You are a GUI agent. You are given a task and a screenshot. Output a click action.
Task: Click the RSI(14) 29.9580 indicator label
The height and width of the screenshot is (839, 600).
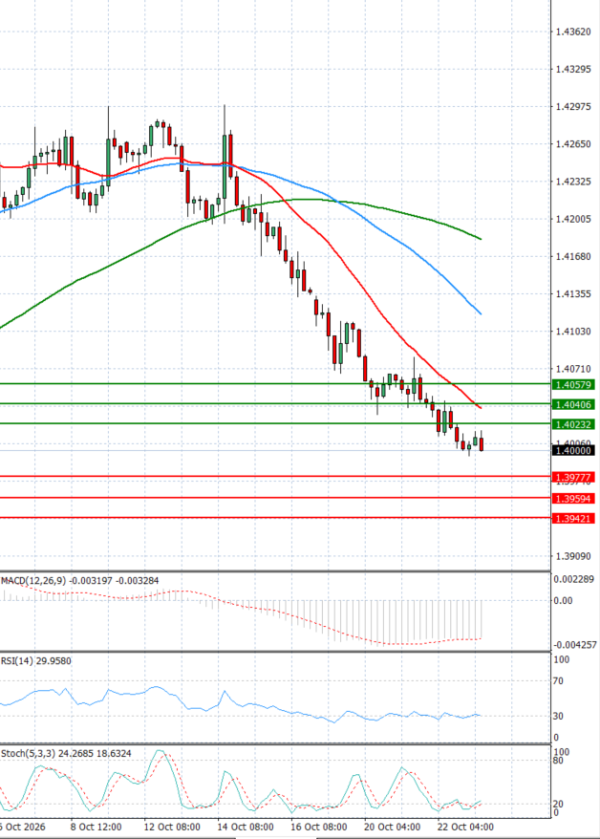[x=36, y=661]
